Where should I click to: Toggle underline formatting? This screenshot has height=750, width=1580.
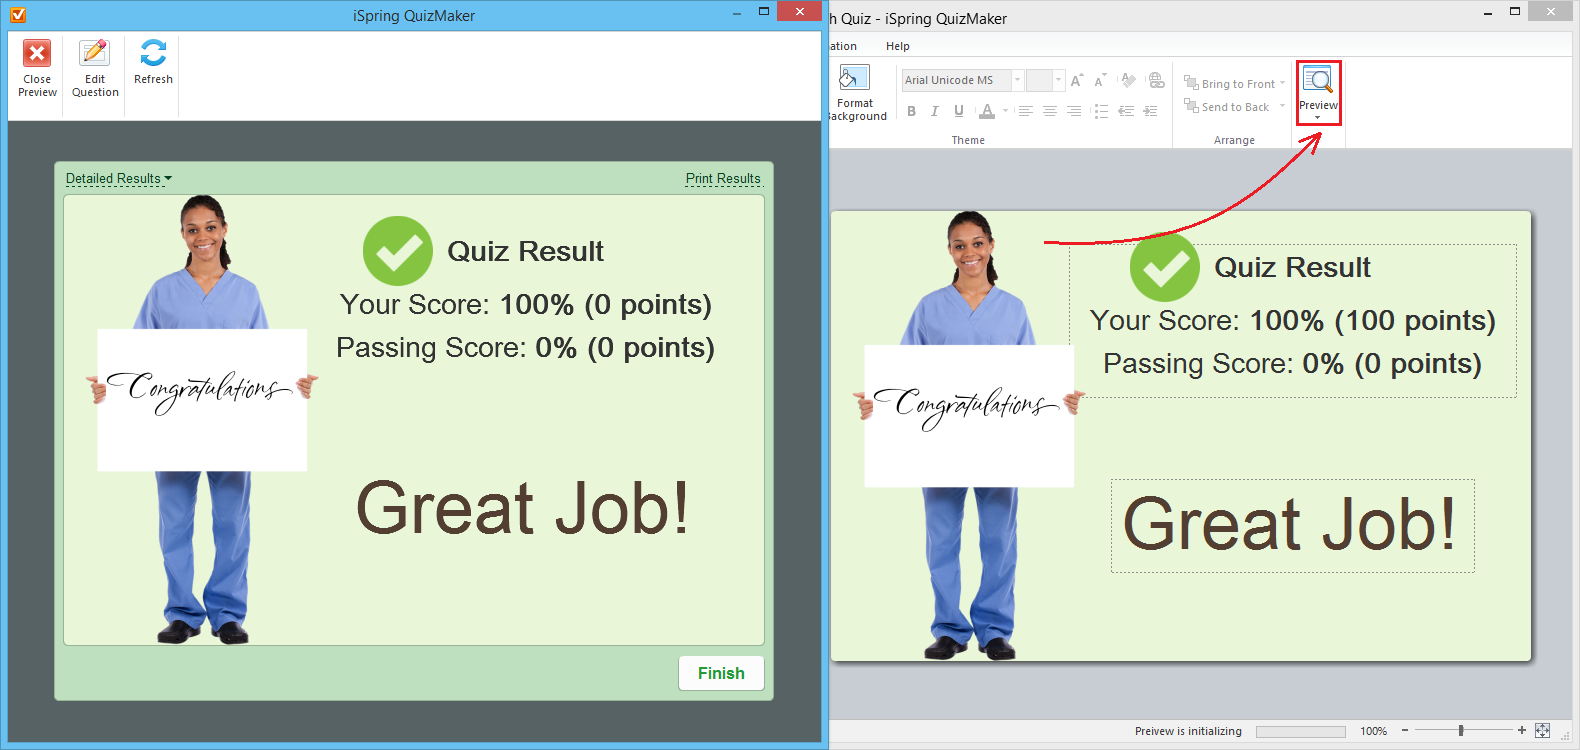click(959, 111)
